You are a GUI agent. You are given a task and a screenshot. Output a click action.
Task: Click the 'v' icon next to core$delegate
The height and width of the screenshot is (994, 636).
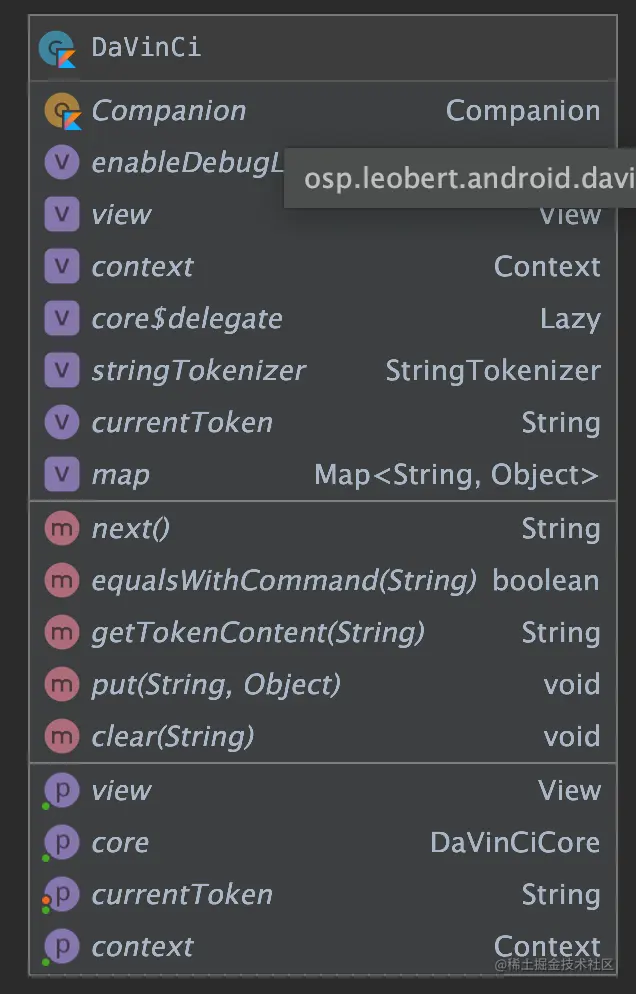coord(61,318)
